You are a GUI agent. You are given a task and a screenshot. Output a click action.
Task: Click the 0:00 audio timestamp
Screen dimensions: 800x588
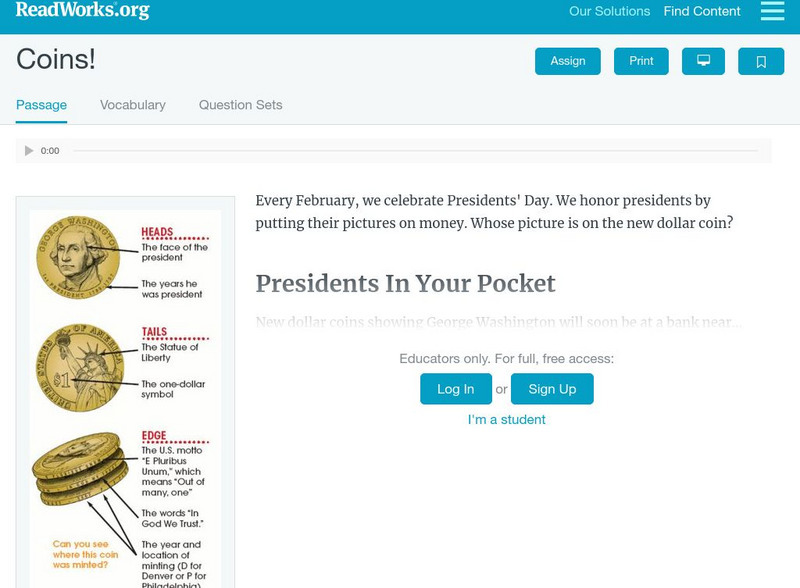click(x=52, y=150)
